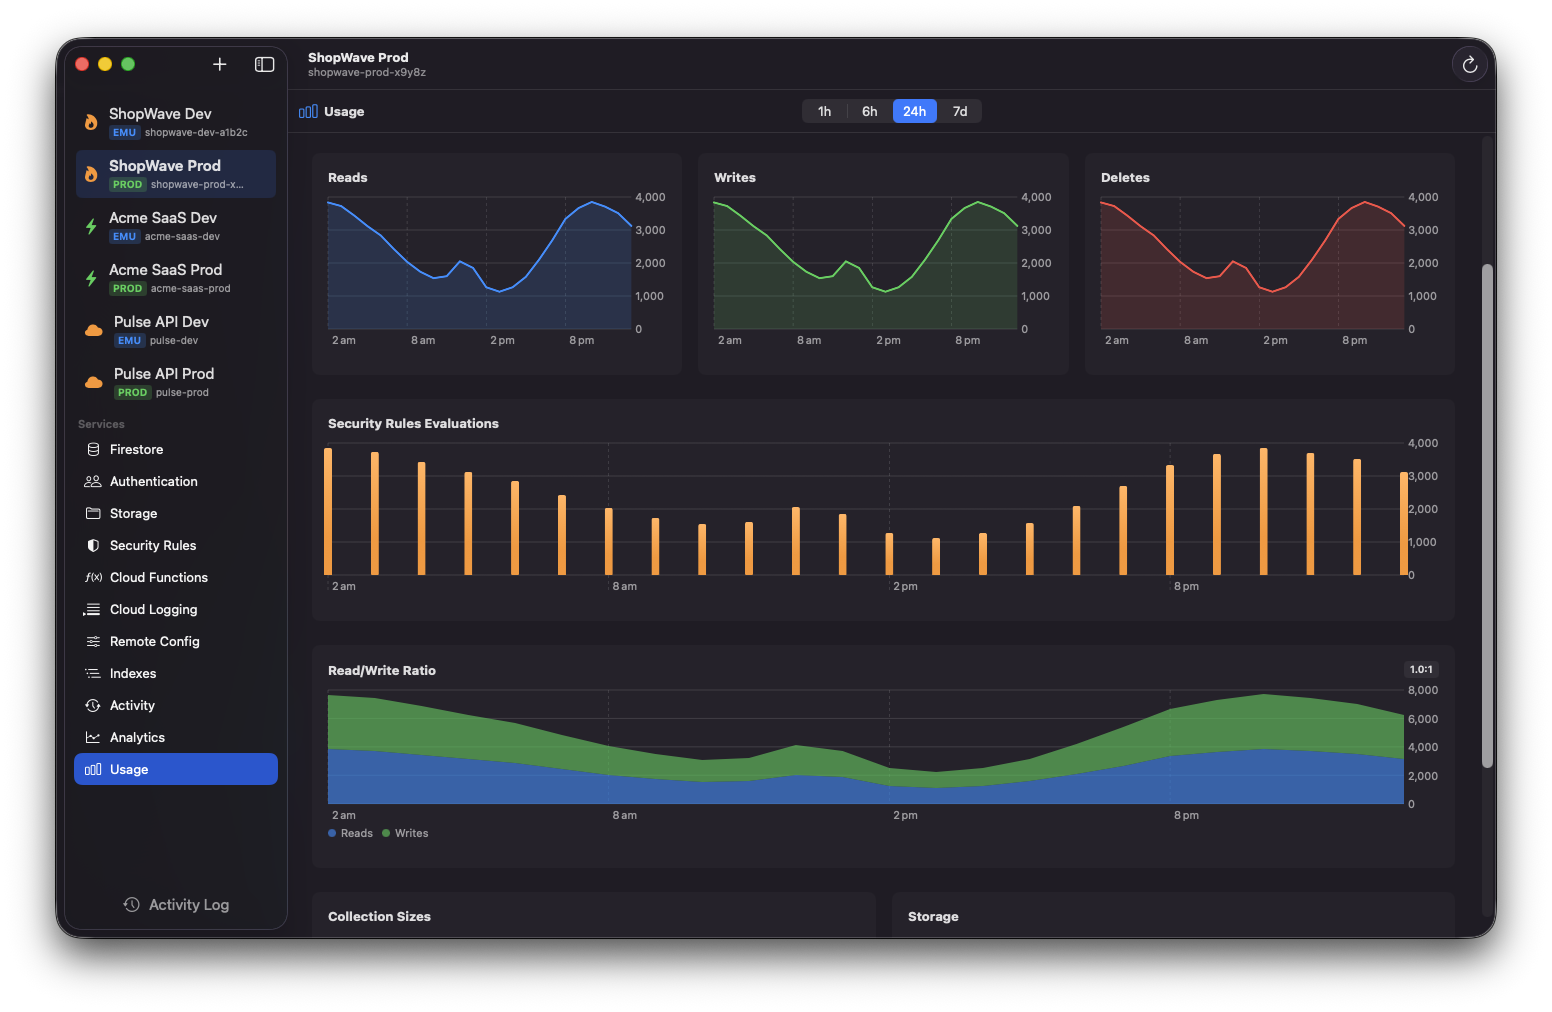Switch usage time range to 7d
This screenshot has height=1012, width=1552.
pos(959,111)
